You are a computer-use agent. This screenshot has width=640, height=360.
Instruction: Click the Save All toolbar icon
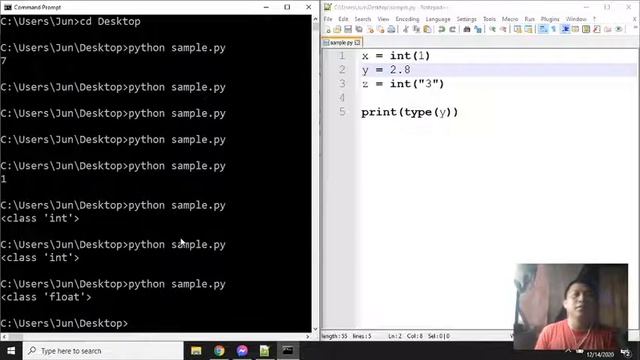point(359,29)
